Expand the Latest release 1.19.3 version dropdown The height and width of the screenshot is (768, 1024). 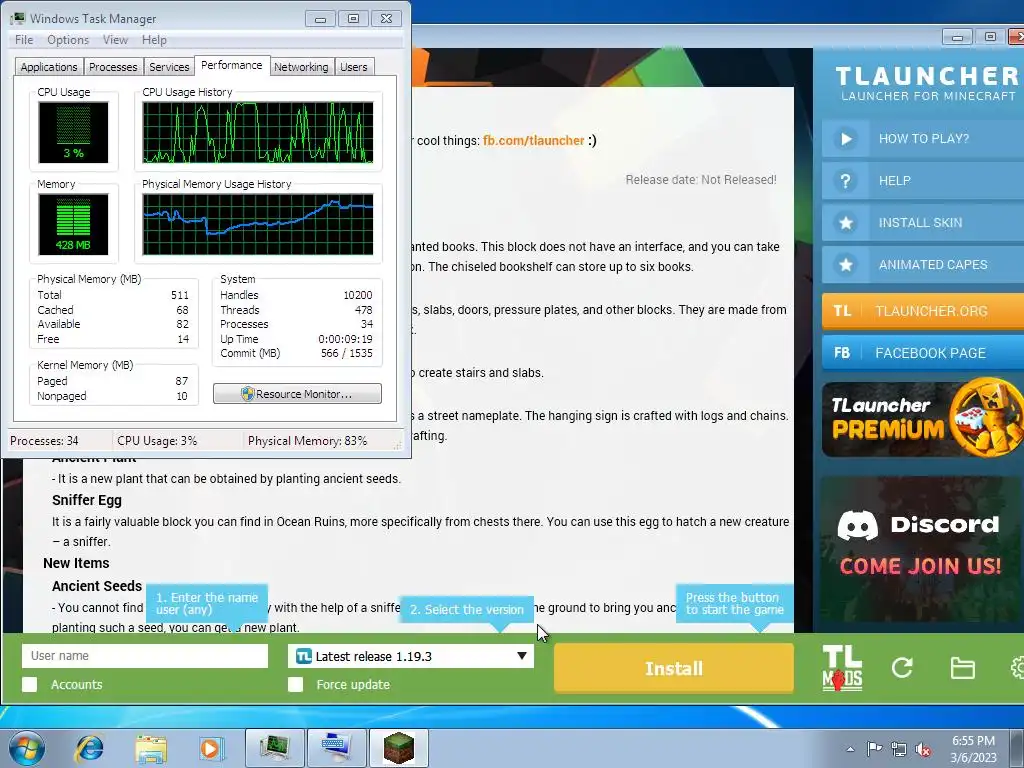[x=411, y=656]
